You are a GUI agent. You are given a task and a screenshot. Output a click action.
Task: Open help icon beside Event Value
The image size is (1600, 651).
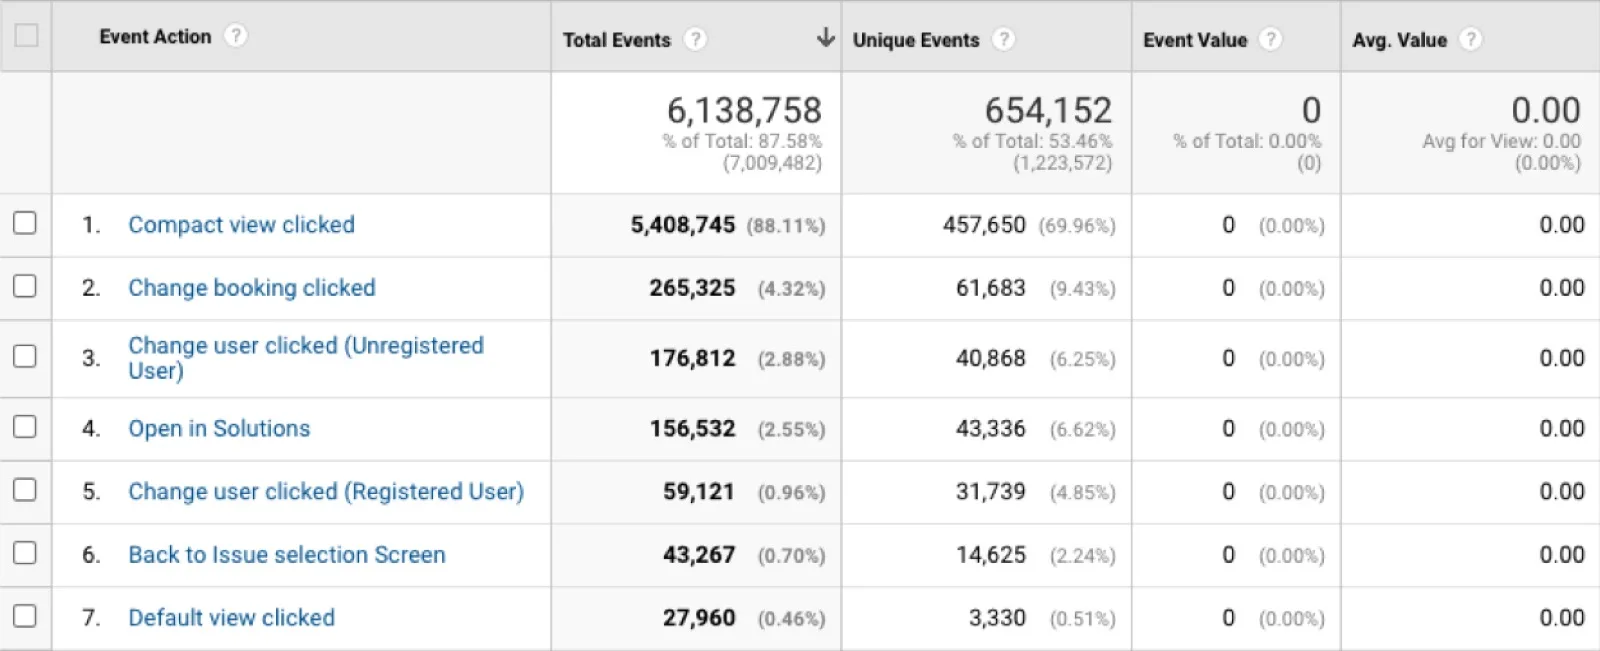click(1270, 40)
